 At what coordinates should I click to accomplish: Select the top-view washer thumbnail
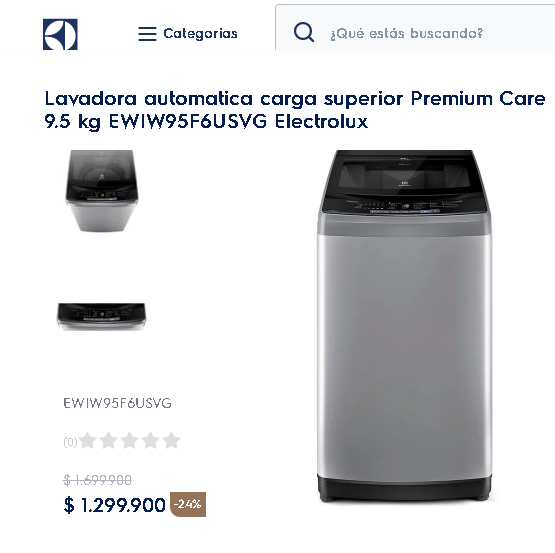coord(102,191)
